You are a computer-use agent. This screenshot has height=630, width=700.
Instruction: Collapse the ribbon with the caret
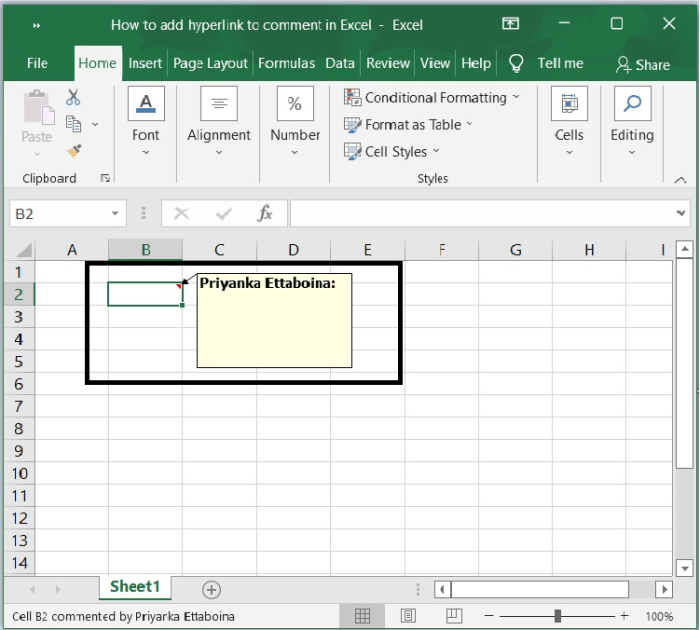680,180
